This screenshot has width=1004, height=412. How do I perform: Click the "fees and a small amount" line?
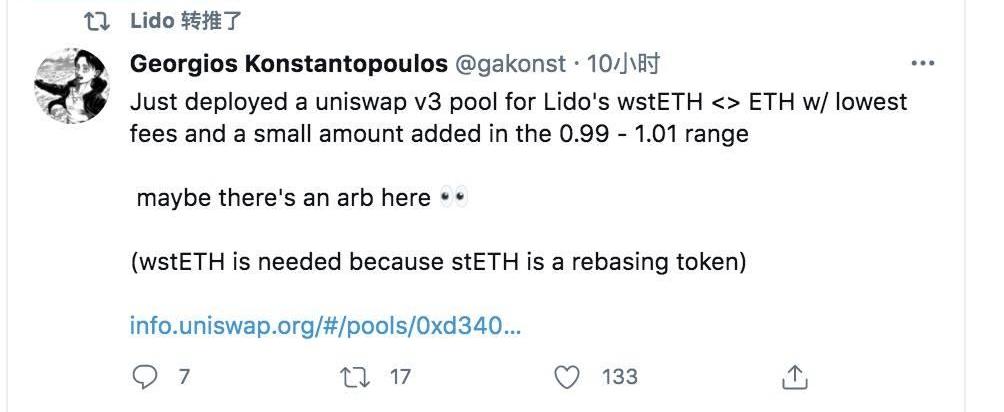coord(439,134)
